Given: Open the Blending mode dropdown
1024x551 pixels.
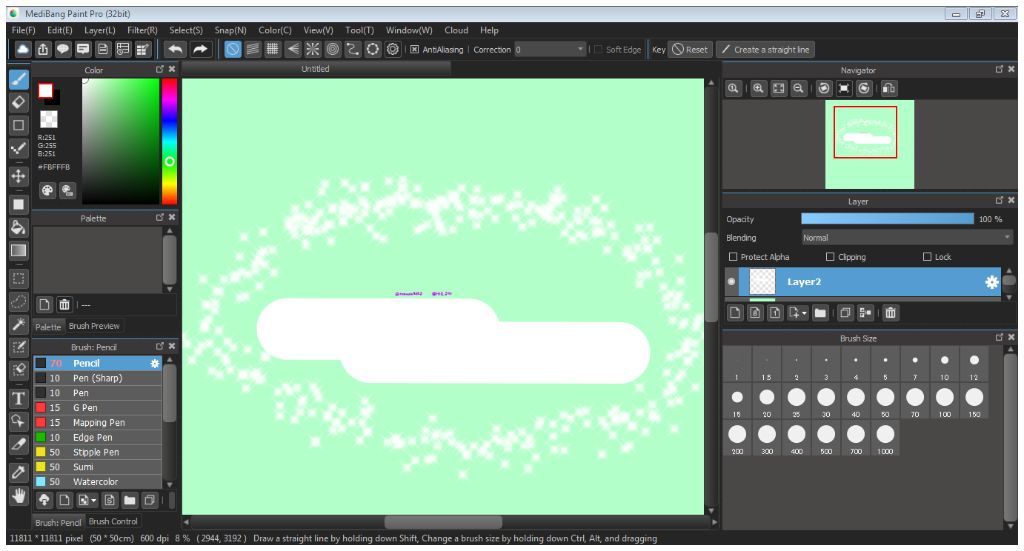Looking at the screenshot, I should [x=907, y=238].
